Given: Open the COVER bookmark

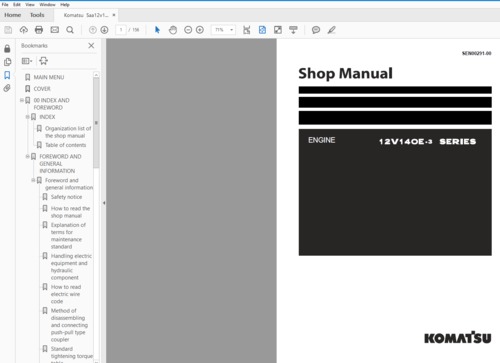Looking at the screenshot, I should [x=42, y=89].
